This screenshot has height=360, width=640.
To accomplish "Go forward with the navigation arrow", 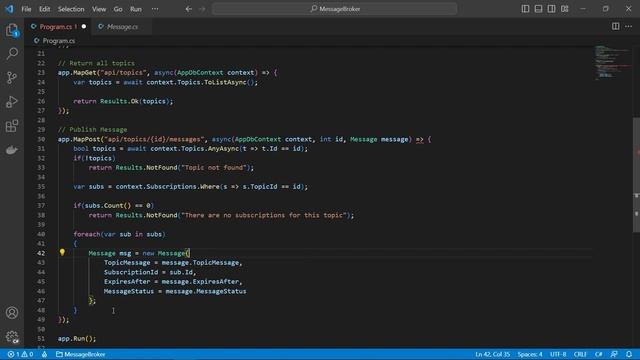I will pos(202,9).
